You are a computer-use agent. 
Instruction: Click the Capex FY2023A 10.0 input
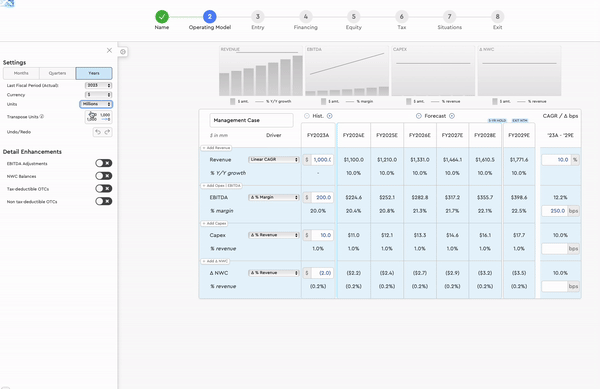pos(322,235)
